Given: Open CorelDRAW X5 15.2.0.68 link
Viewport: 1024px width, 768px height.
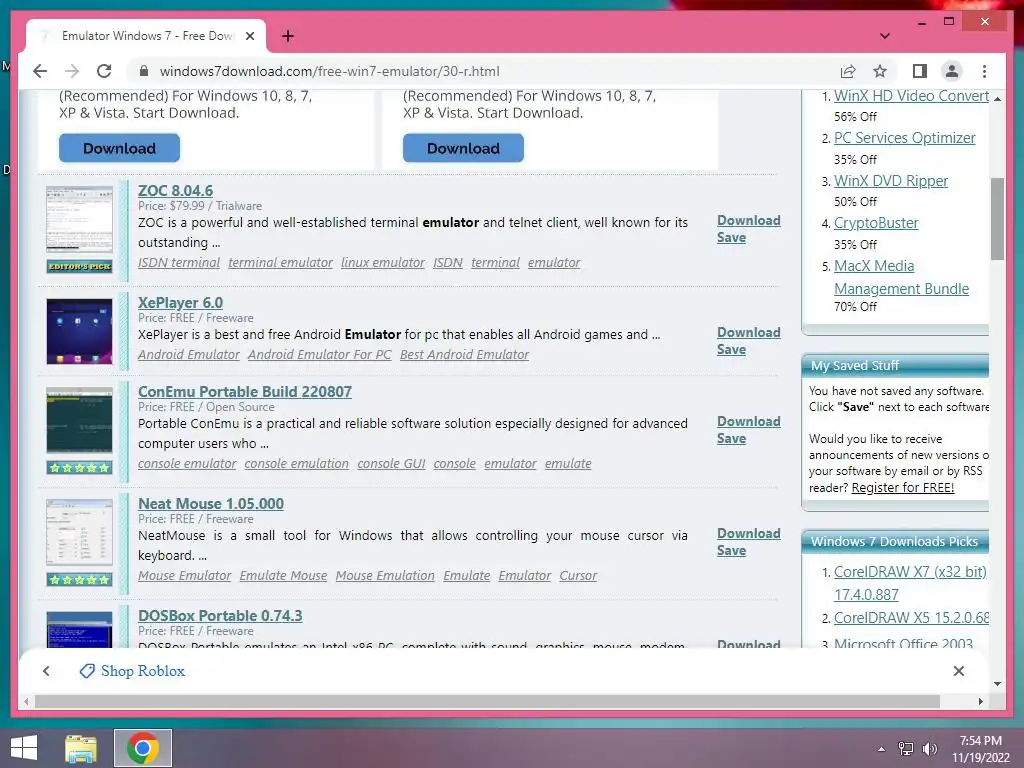Looking at the screenshot, I should pos(912,618).
